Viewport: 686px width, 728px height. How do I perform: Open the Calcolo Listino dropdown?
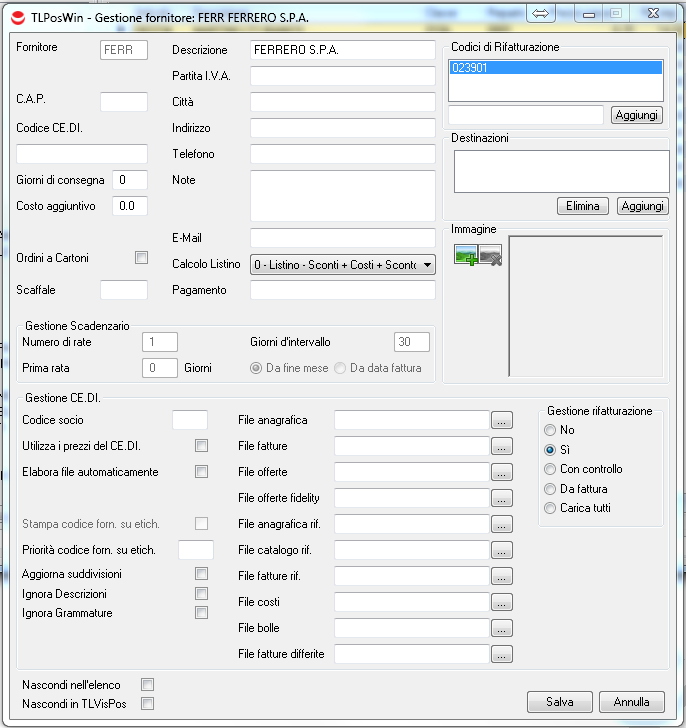(427, 265)
